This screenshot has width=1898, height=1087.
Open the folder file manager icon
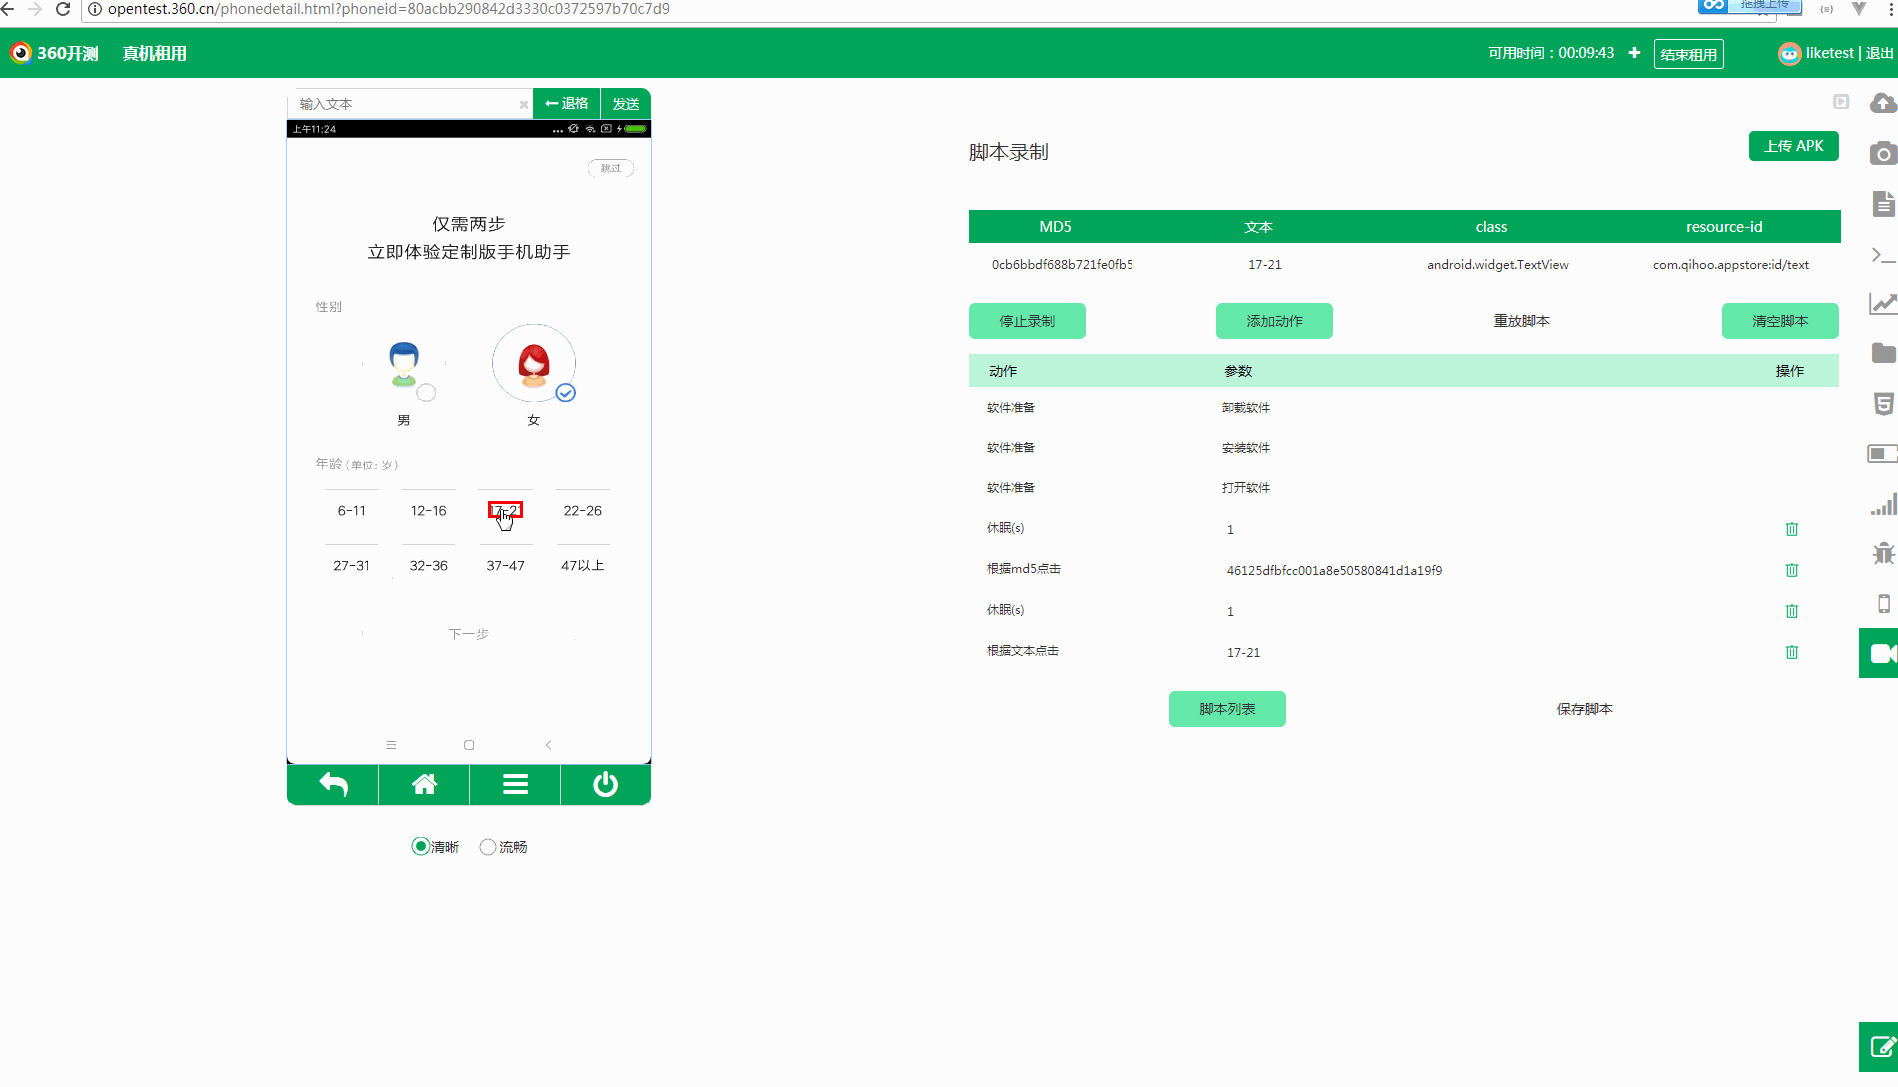coord(1883,353)
